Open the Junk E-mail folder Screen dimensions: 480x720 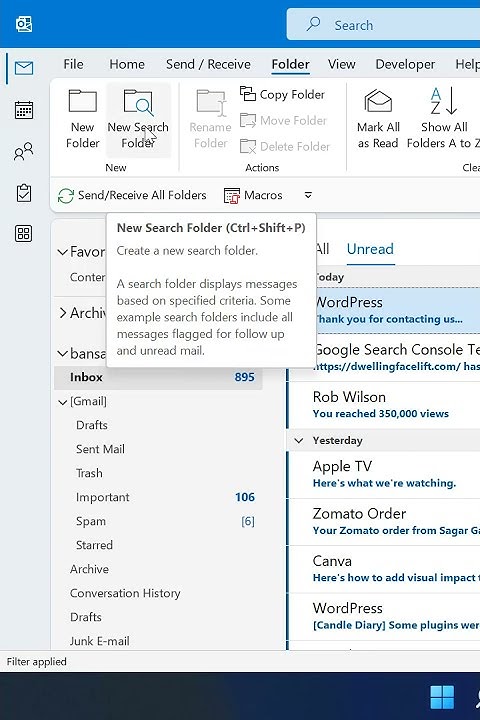tap(158, 641)
